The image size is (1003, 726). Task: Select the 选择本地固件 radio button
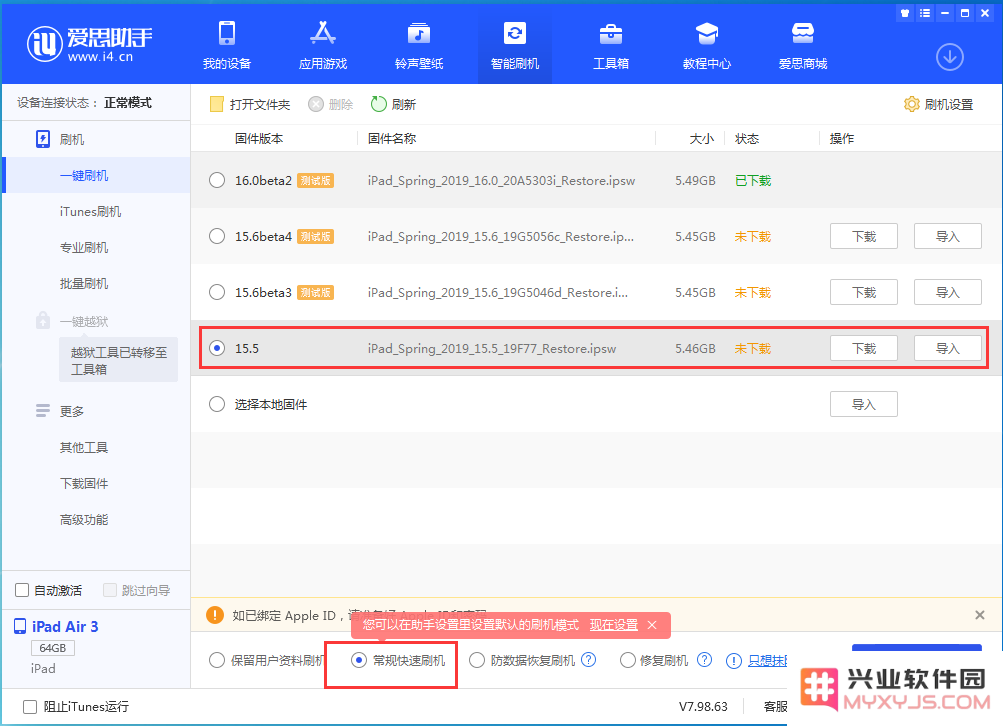(x=217, y=404)
